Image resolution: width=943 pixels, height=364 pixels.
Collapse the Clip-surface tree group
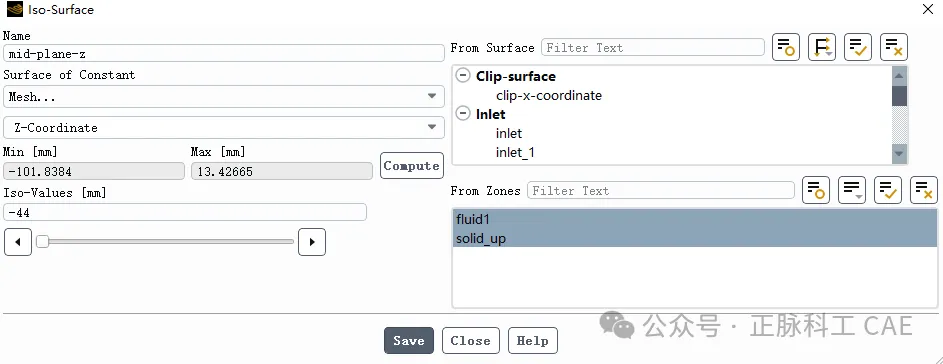[x=463, y=76]
